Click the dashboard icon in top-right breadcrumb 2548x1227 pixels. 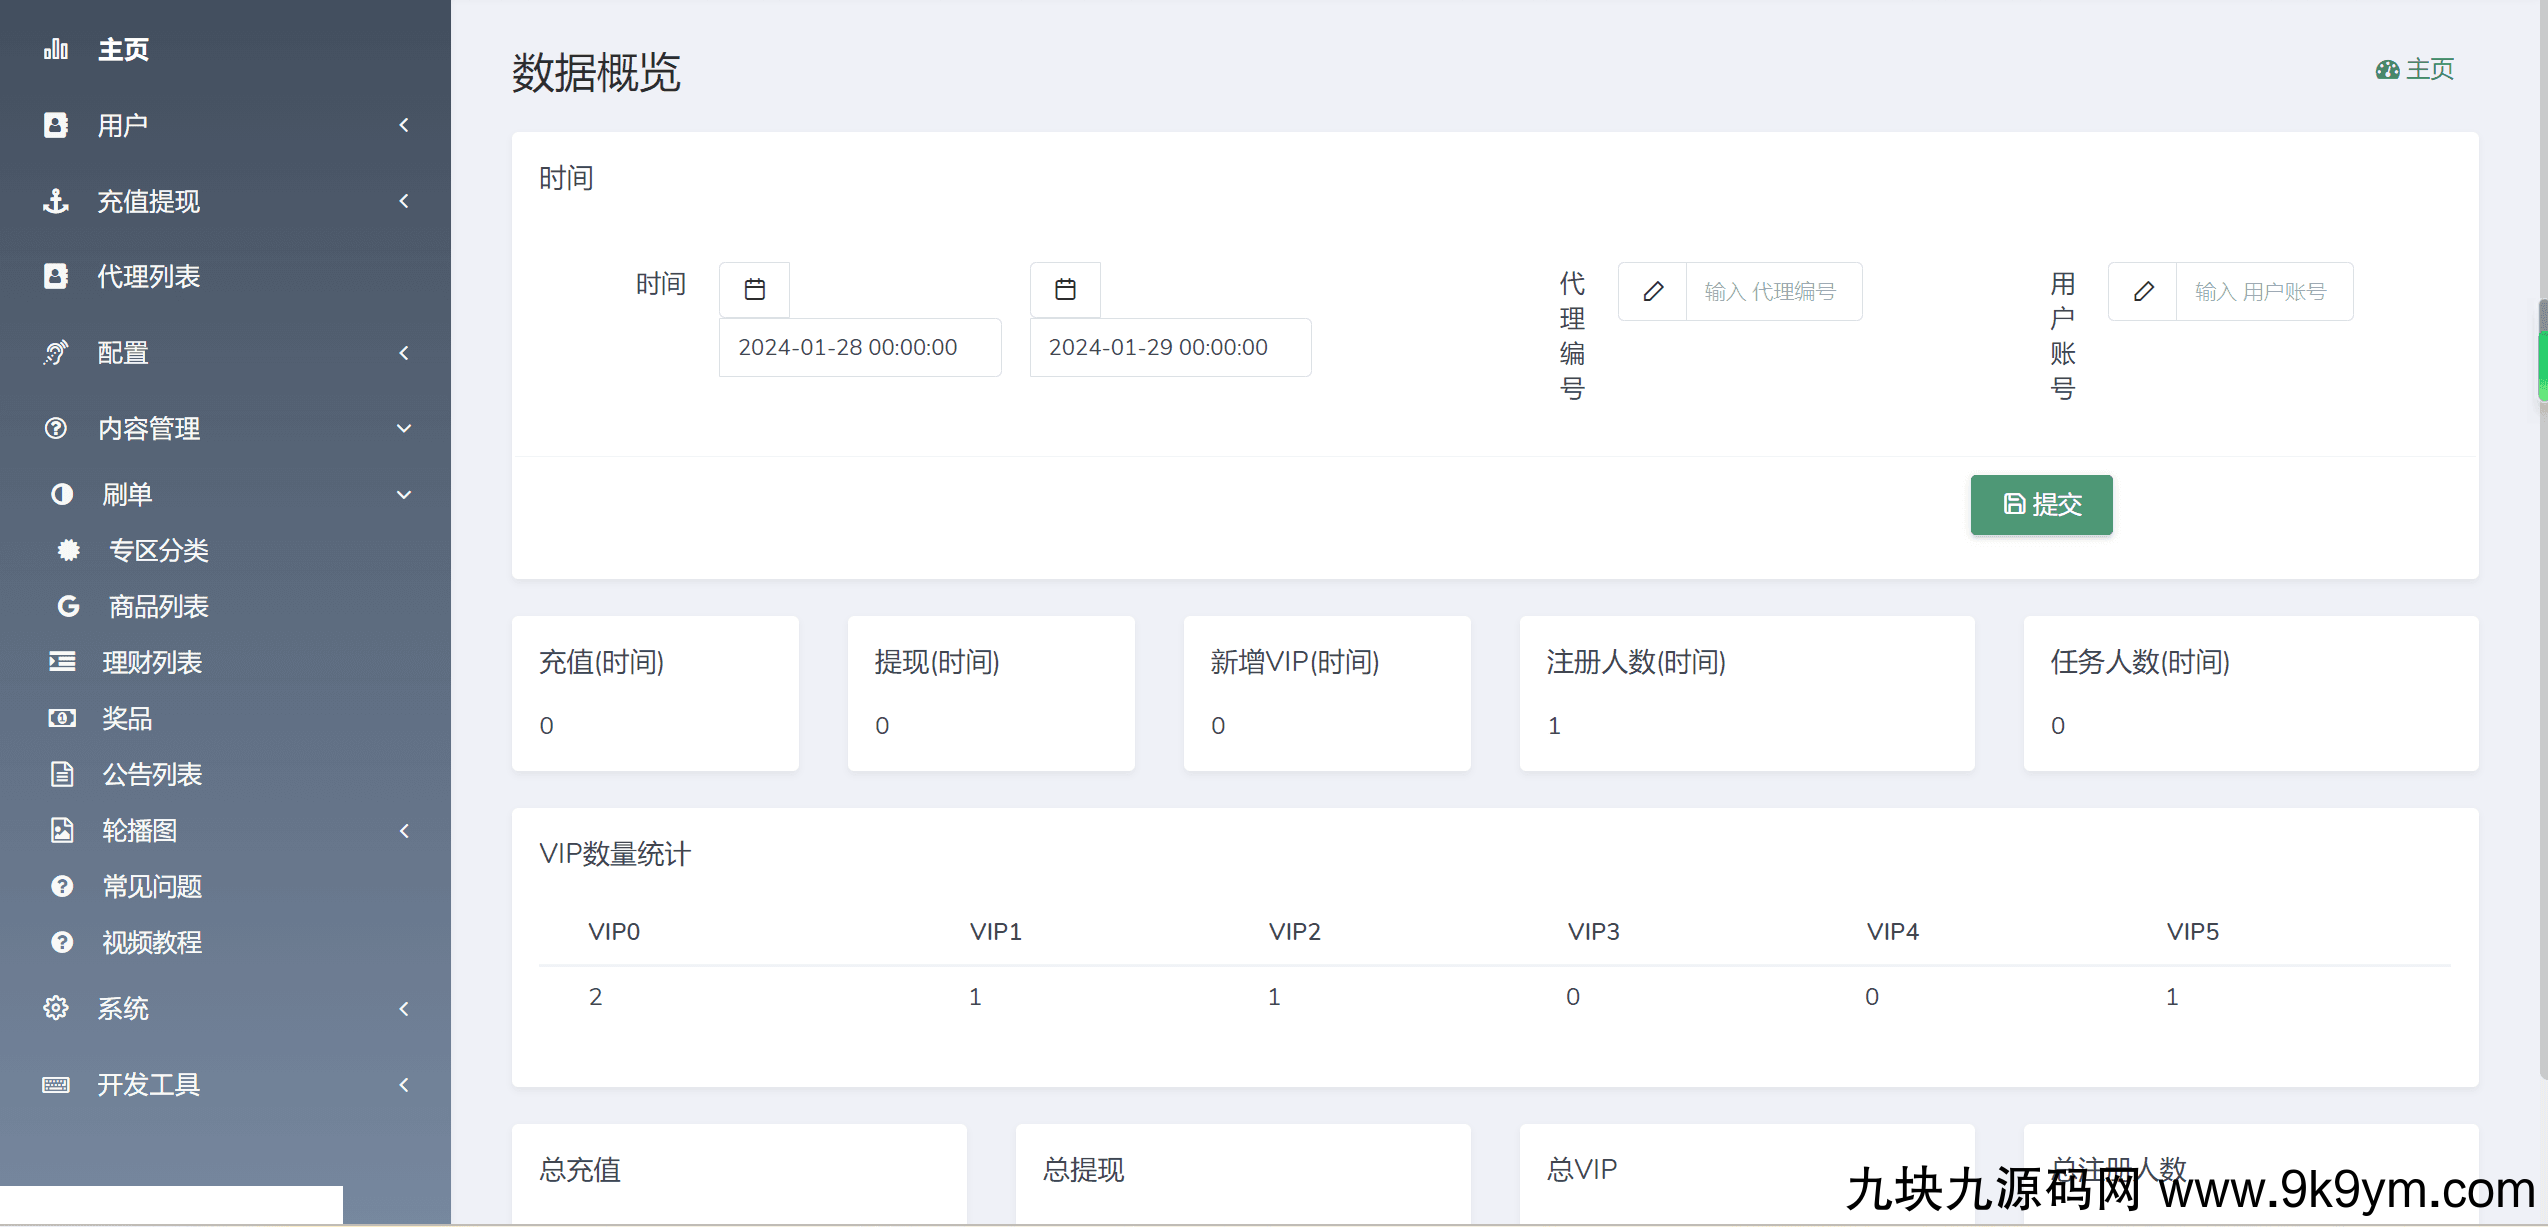coord(2387,69)
